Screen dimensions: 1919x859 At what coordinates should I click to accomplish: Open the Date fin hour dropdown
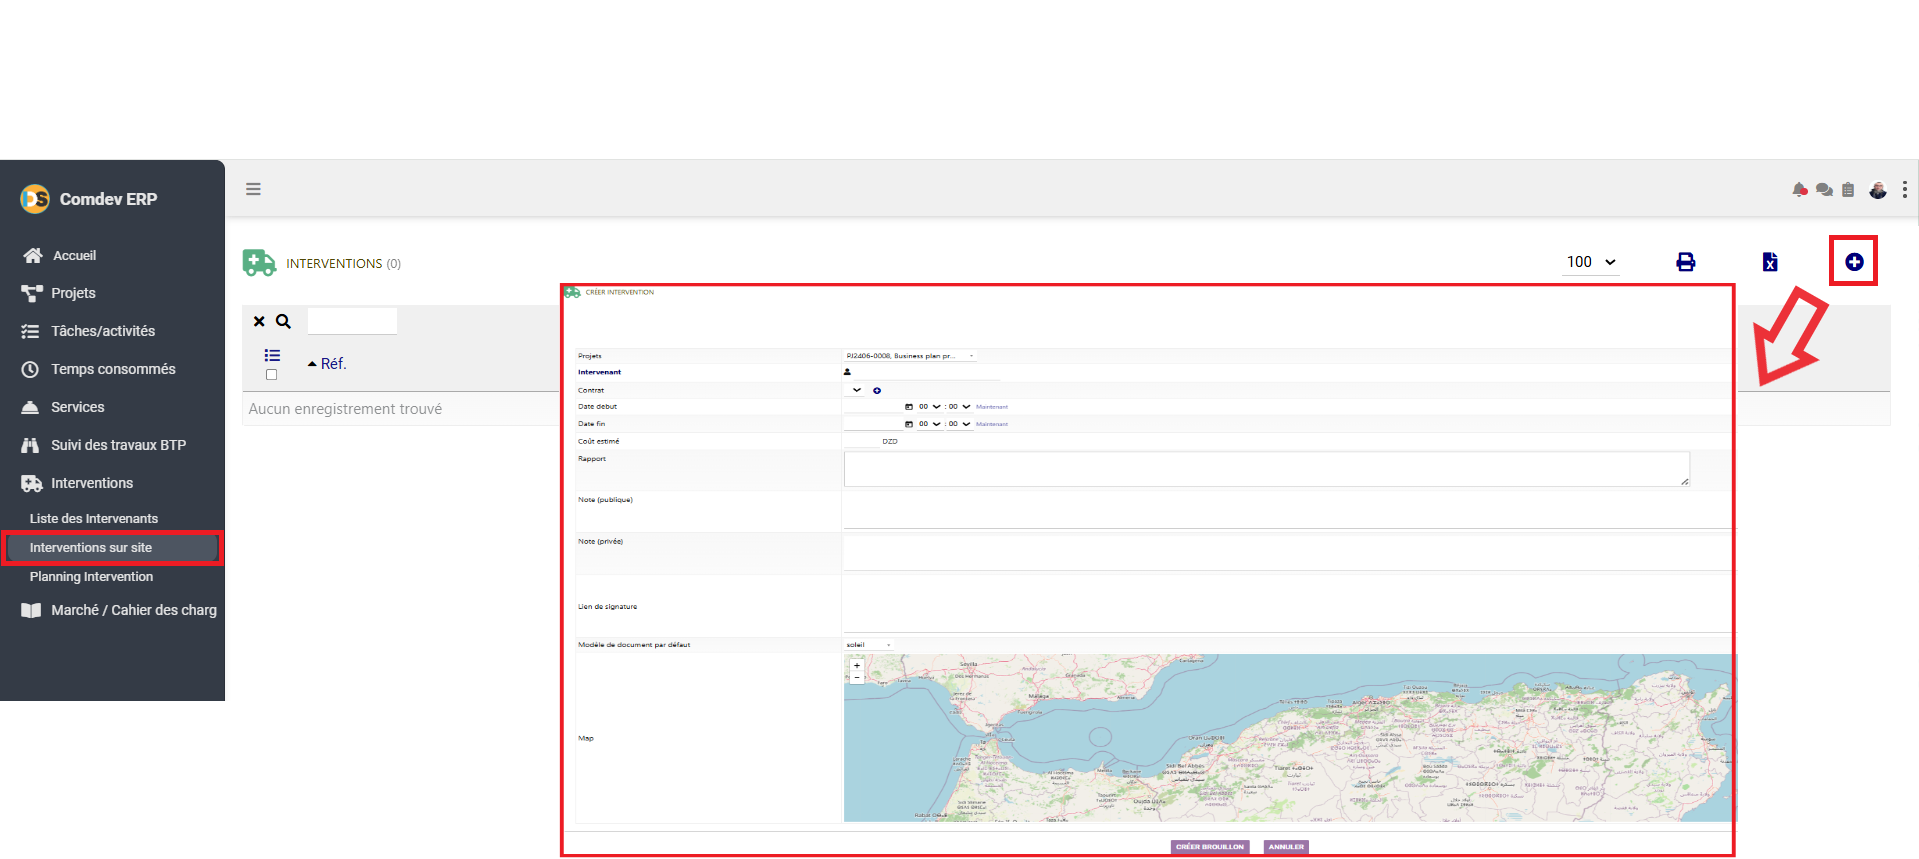coord(929,424)
